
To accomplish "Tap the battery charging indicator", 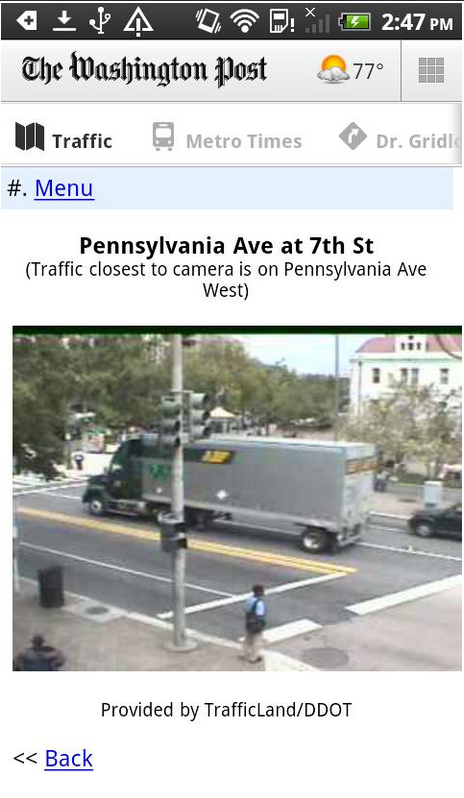I will (x=356, y=22).
